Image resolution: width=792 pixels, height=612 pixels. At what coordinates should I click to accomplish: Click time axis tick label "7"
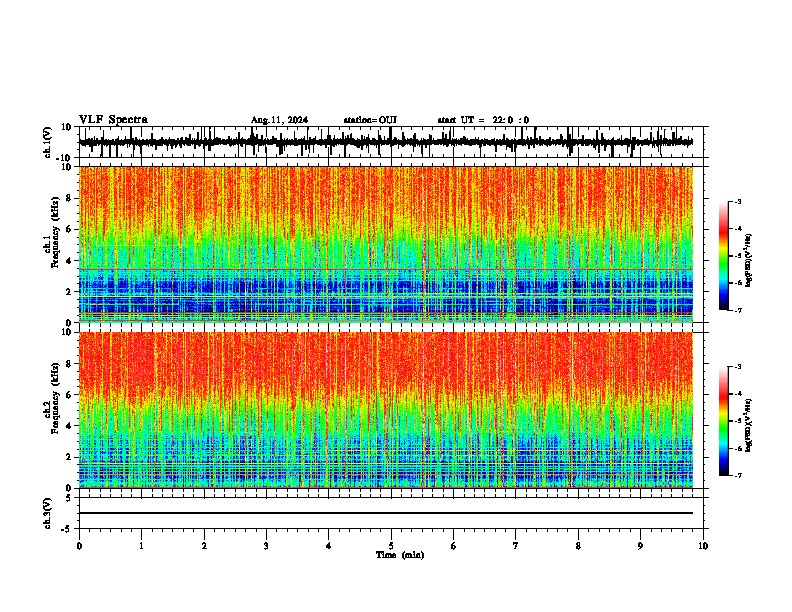coord(516,546)
